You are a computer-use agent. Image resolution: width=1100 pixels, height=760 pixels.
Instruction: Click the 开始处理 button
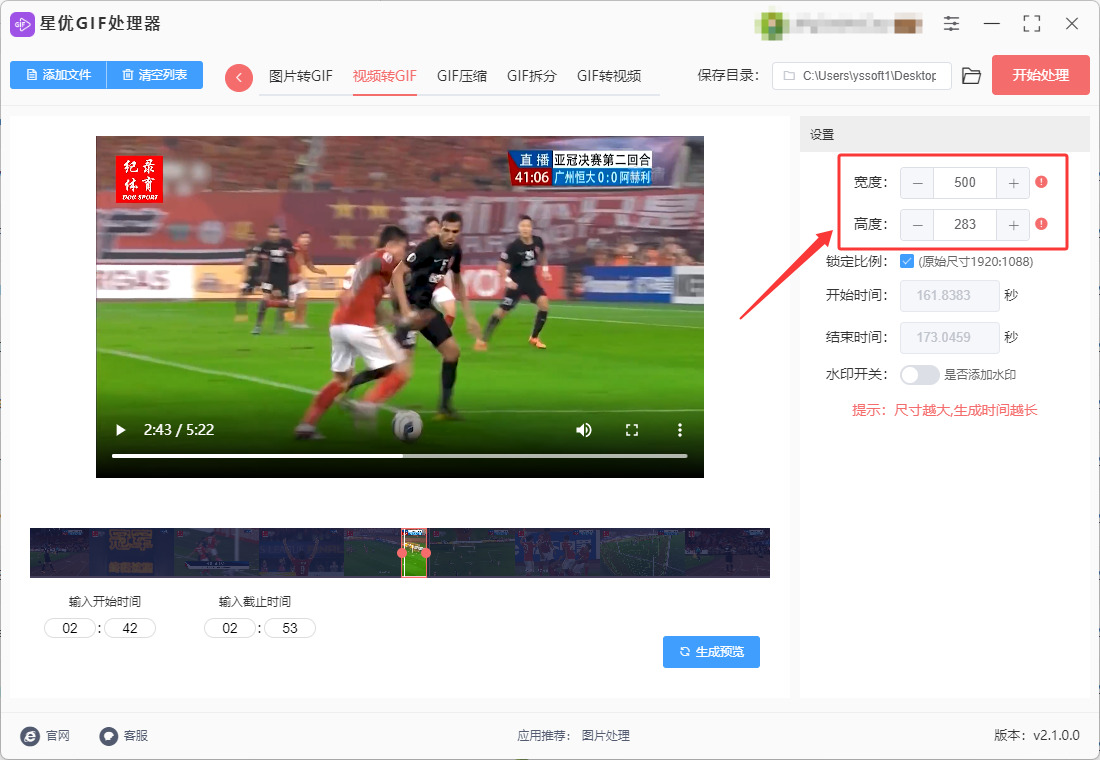pyautogui.click(x=1040, y=75)
